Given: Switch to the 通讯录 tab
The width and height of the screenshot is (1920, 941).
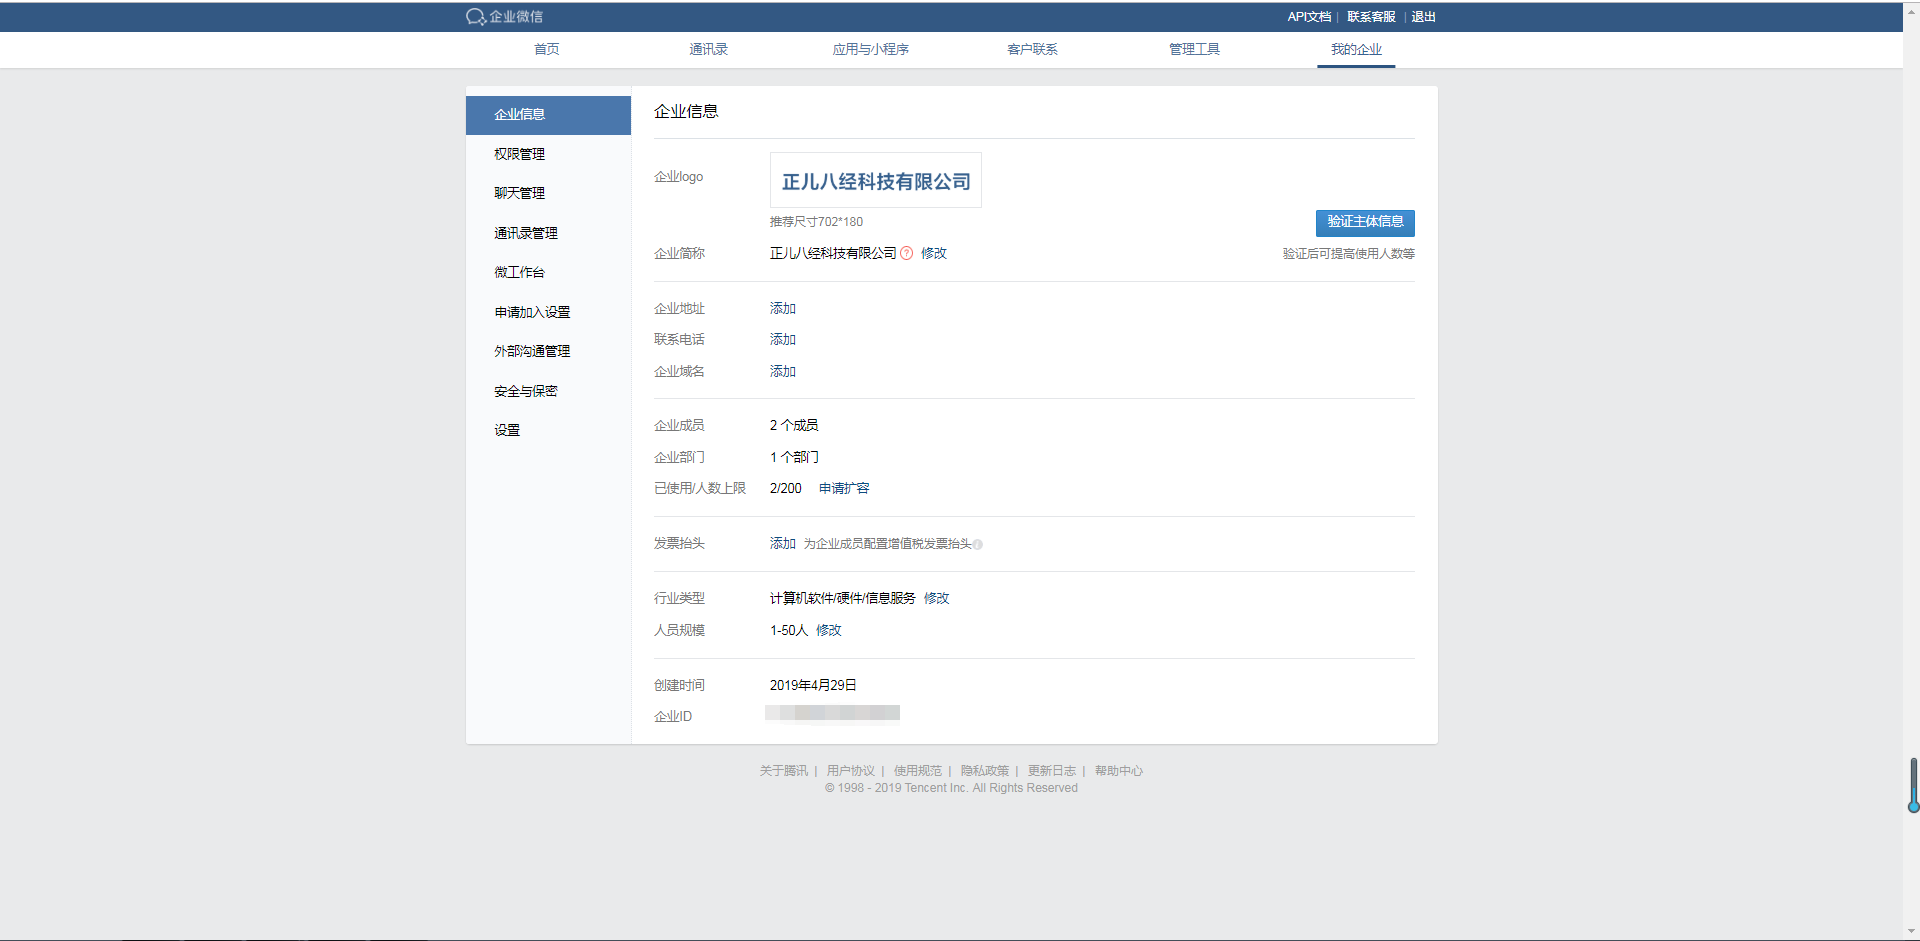Looking at the screenshot, I should tap(709, 49).
